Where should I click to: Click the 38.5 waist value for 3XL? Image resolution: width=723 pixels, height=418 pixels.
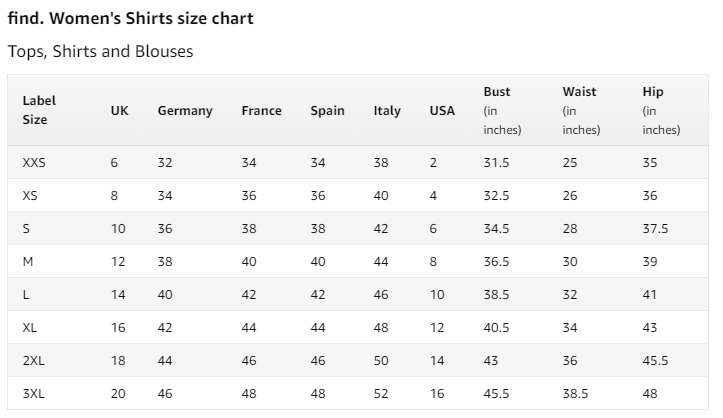pos(575,394)
